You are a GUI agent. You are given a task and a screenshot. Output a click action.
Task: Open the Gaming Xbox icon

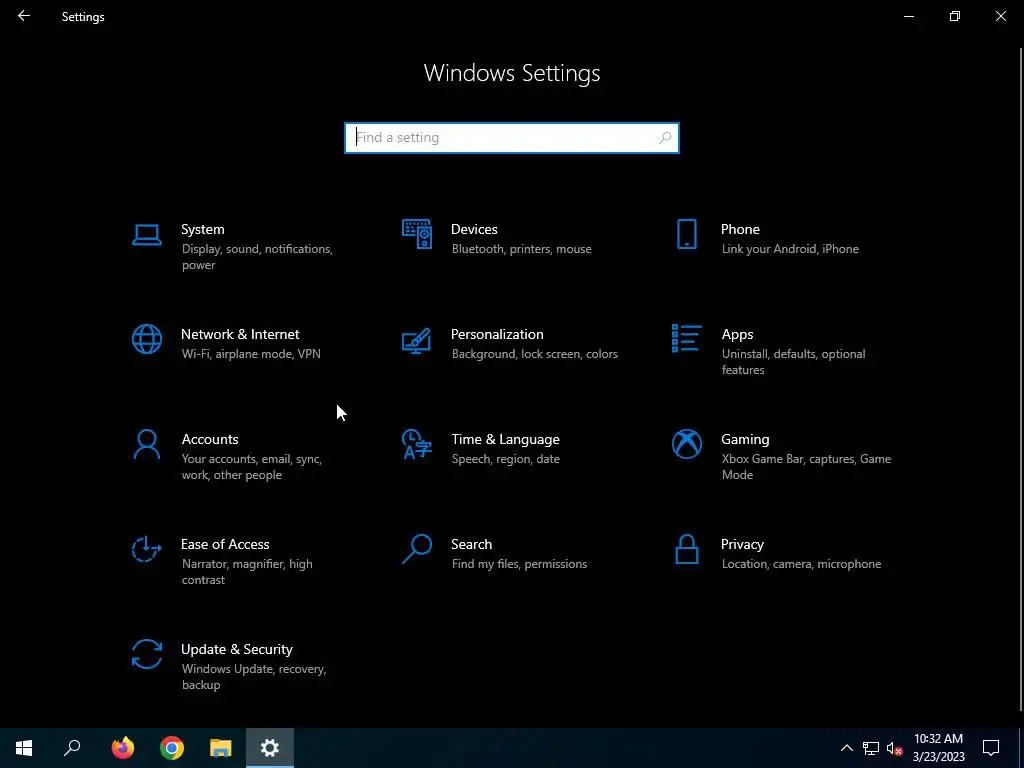[686, 444]
